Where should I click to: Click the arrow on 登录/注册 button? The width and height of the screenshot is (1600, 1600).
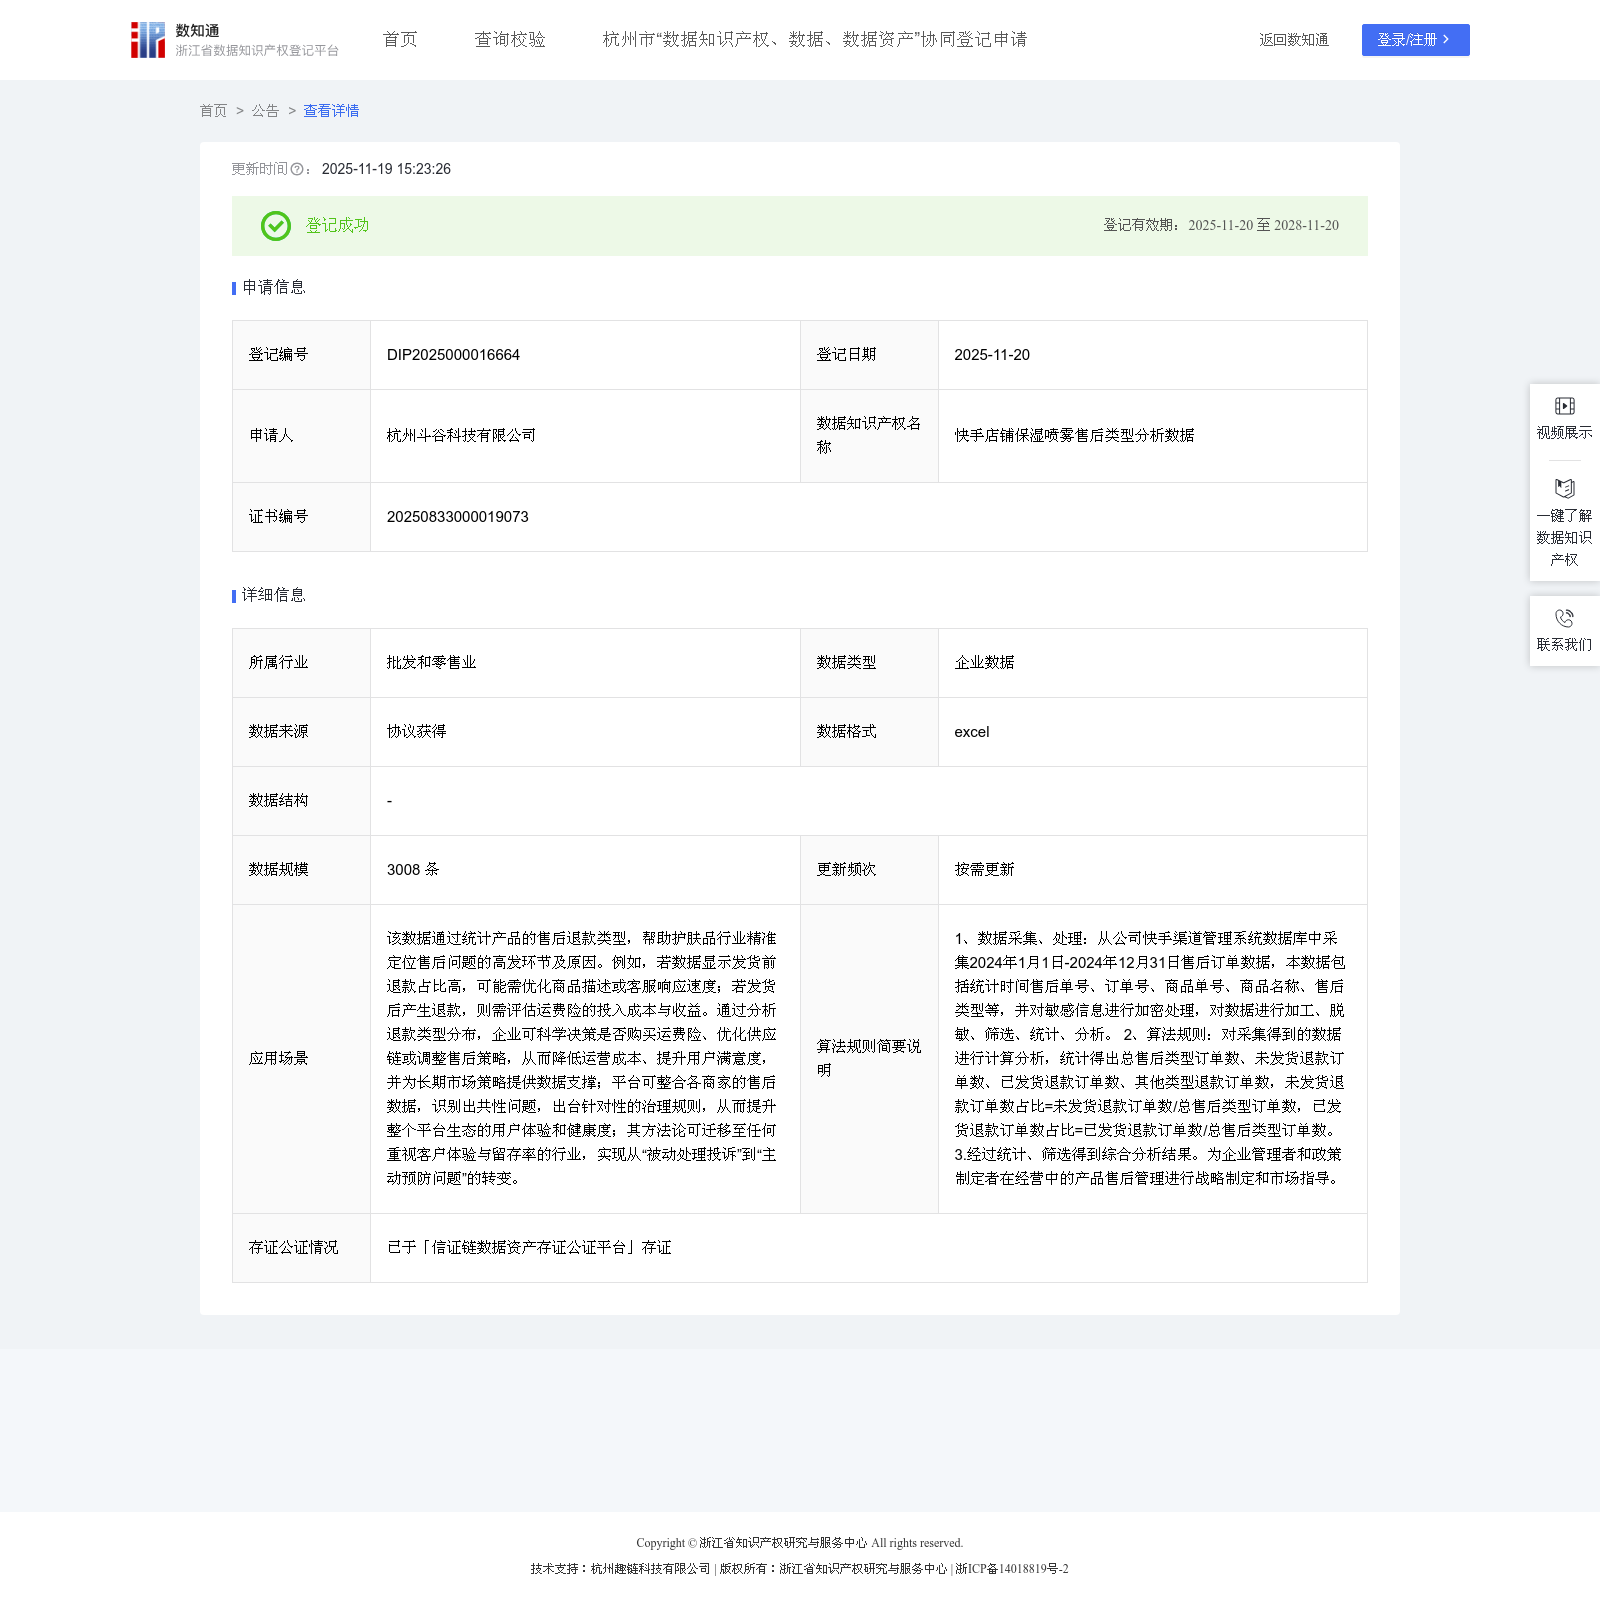click(1446, 40)
